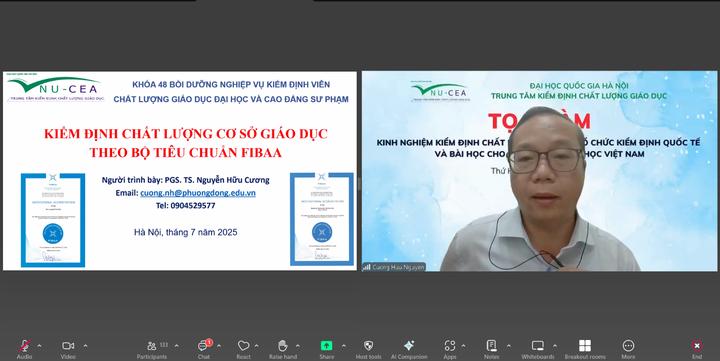The width and height of the screenshot is (720, 361).
Task: Open the Participants panel
Action: pyautogui.click(x=152, y=345)
